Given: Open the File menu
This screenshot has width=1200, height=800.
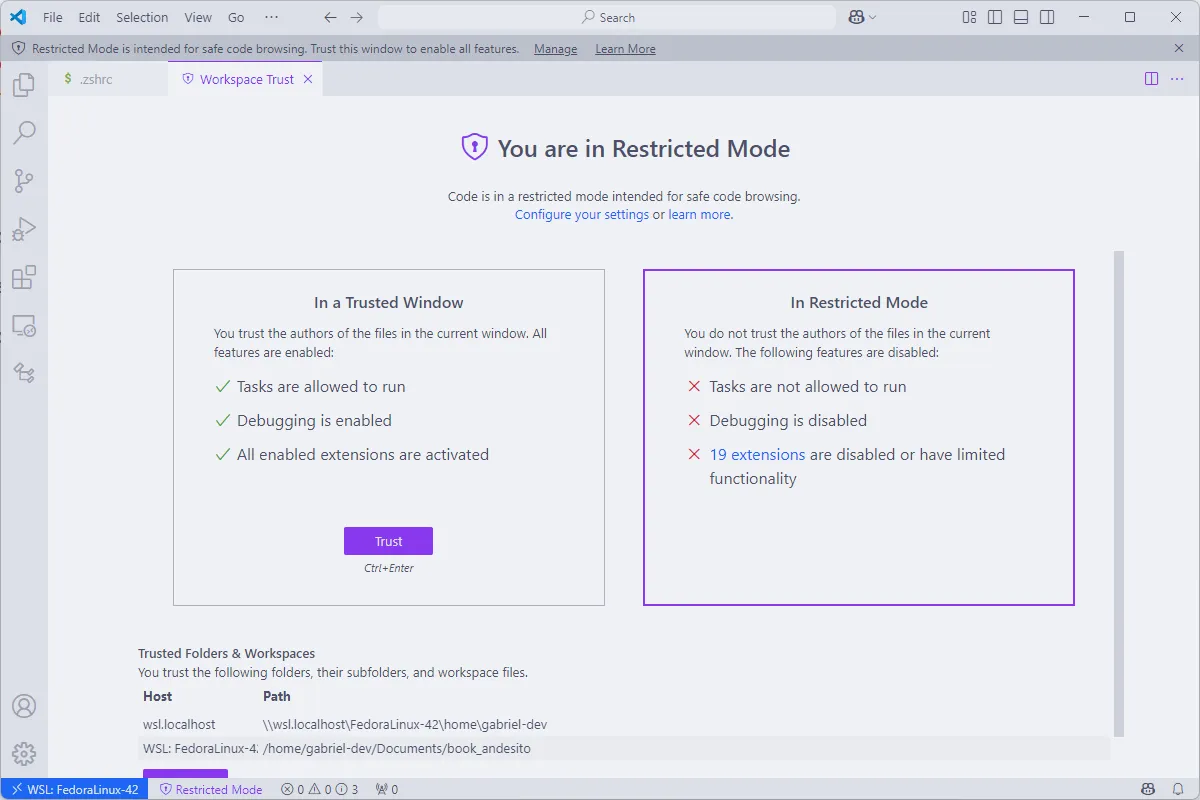Looking at the screenshot, I should point(53,17).
